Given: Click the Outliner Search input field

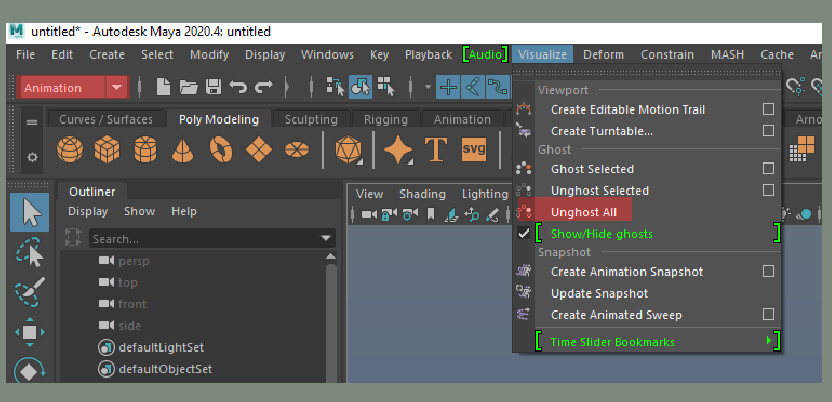Looking at the screenshot, I should (212, 239).
